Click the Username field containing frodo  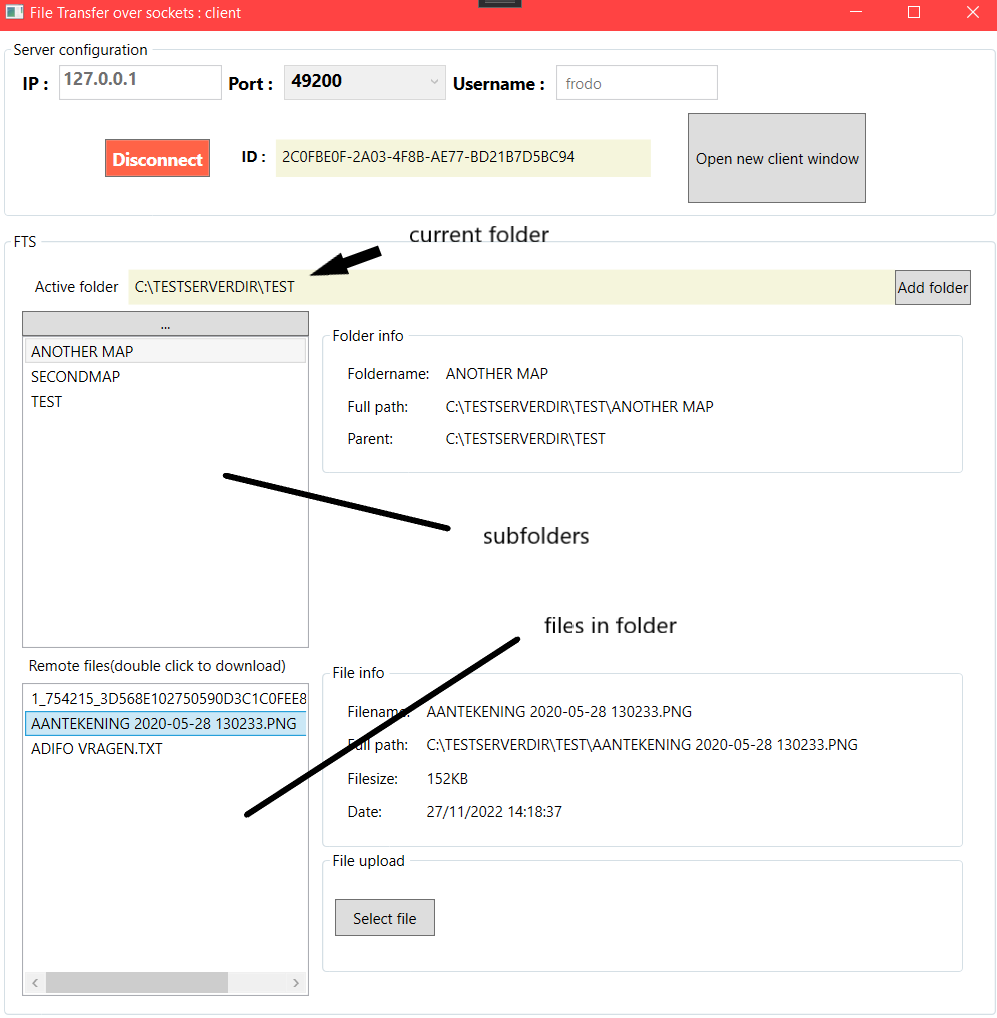point(636,82)
